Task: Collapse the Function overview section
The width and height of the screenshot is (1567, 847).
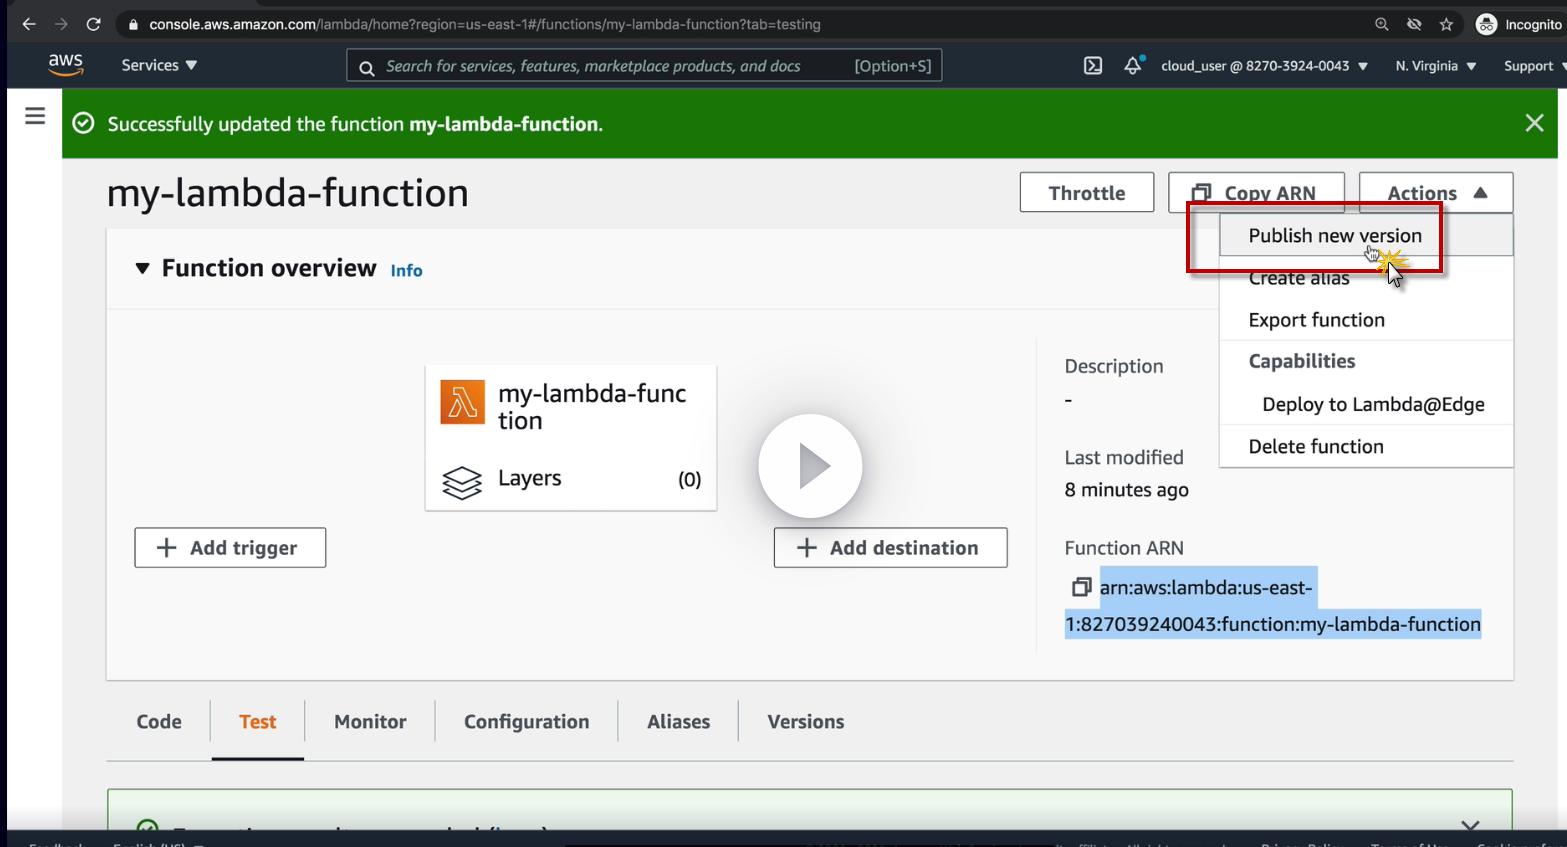Action: tap(142, 268)
